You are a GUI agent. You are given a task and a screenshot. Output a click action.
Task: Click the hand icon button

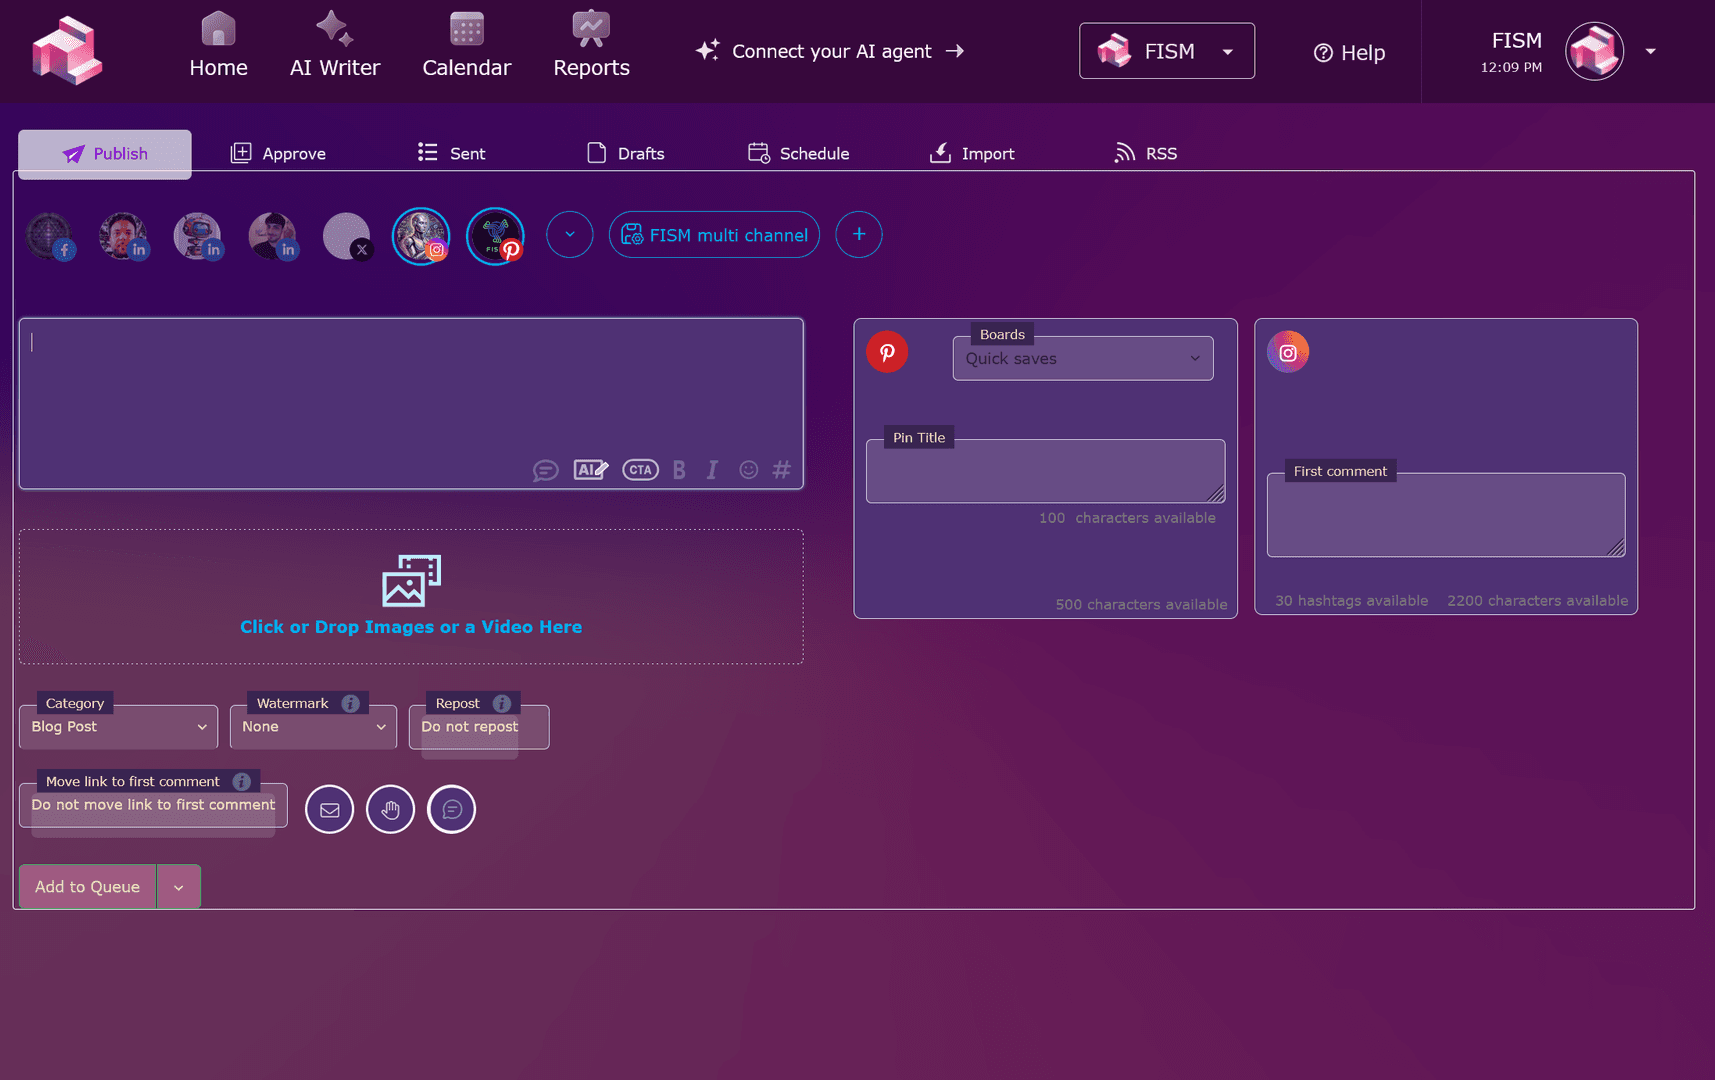click(390, 809)
